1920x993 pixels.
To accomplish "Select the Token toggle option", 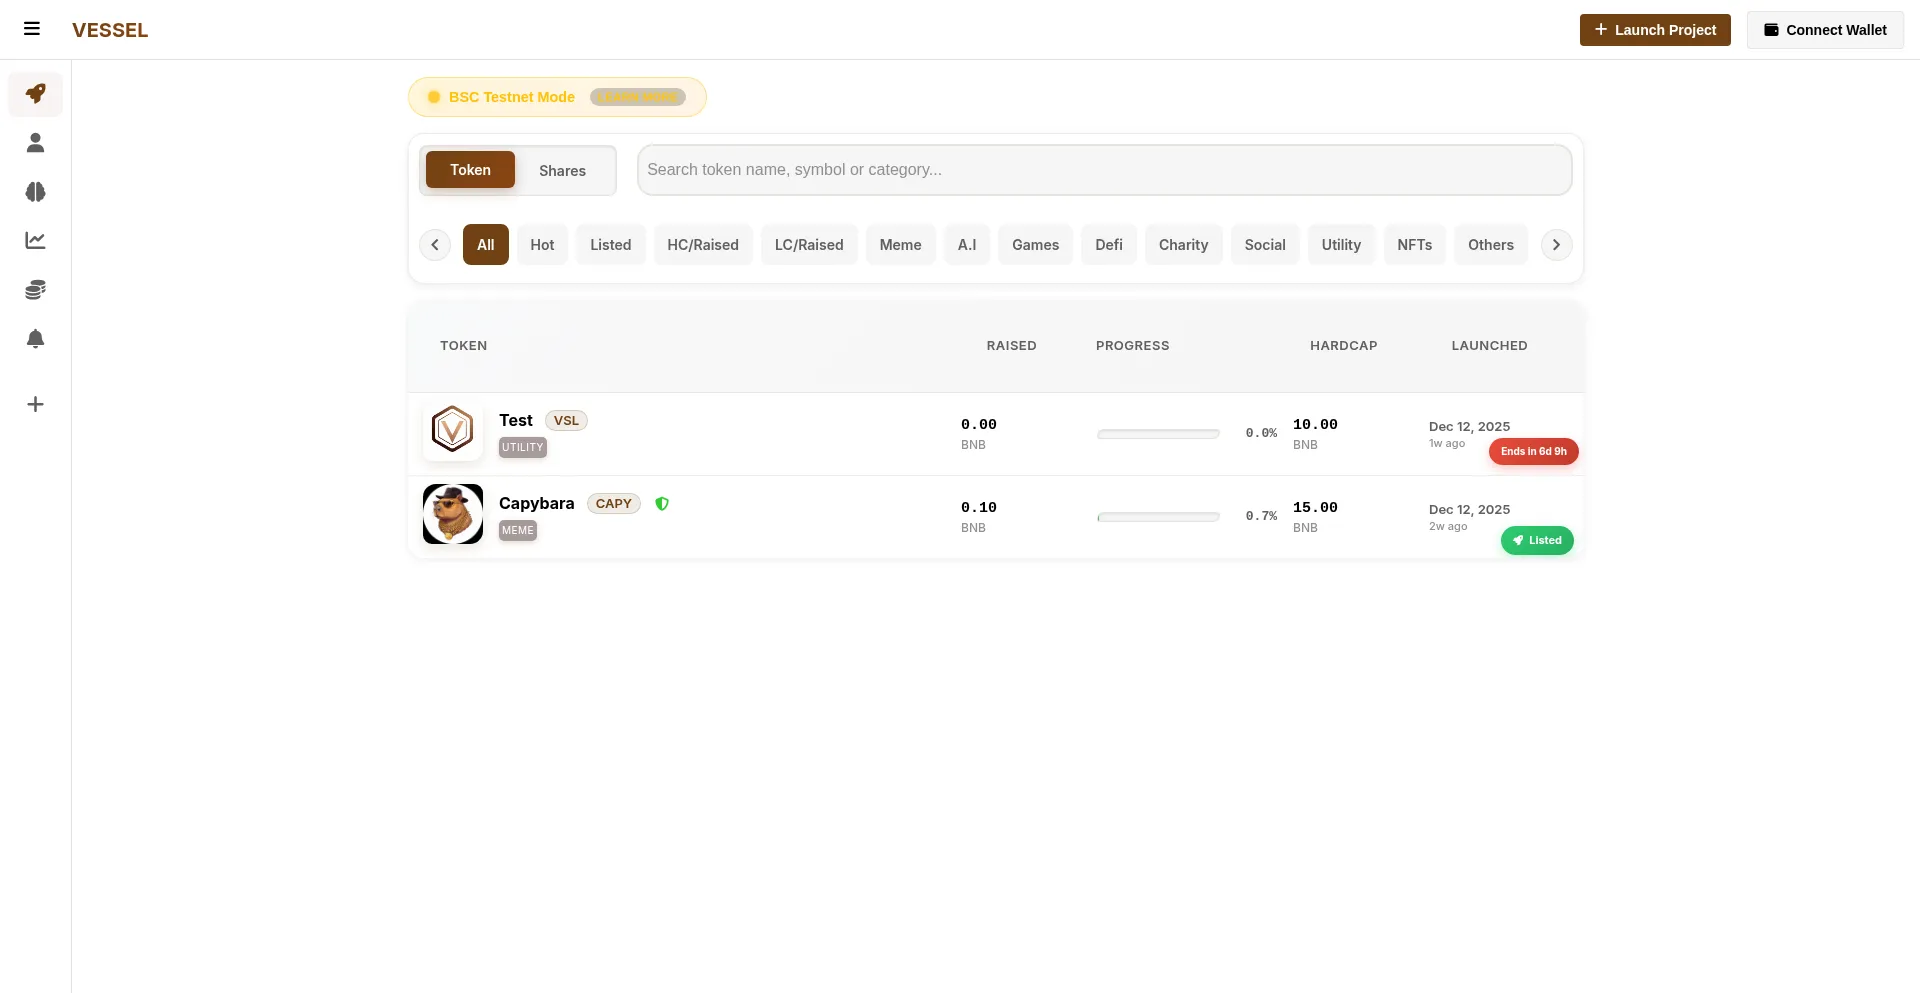I will click(x=470, y=170).
